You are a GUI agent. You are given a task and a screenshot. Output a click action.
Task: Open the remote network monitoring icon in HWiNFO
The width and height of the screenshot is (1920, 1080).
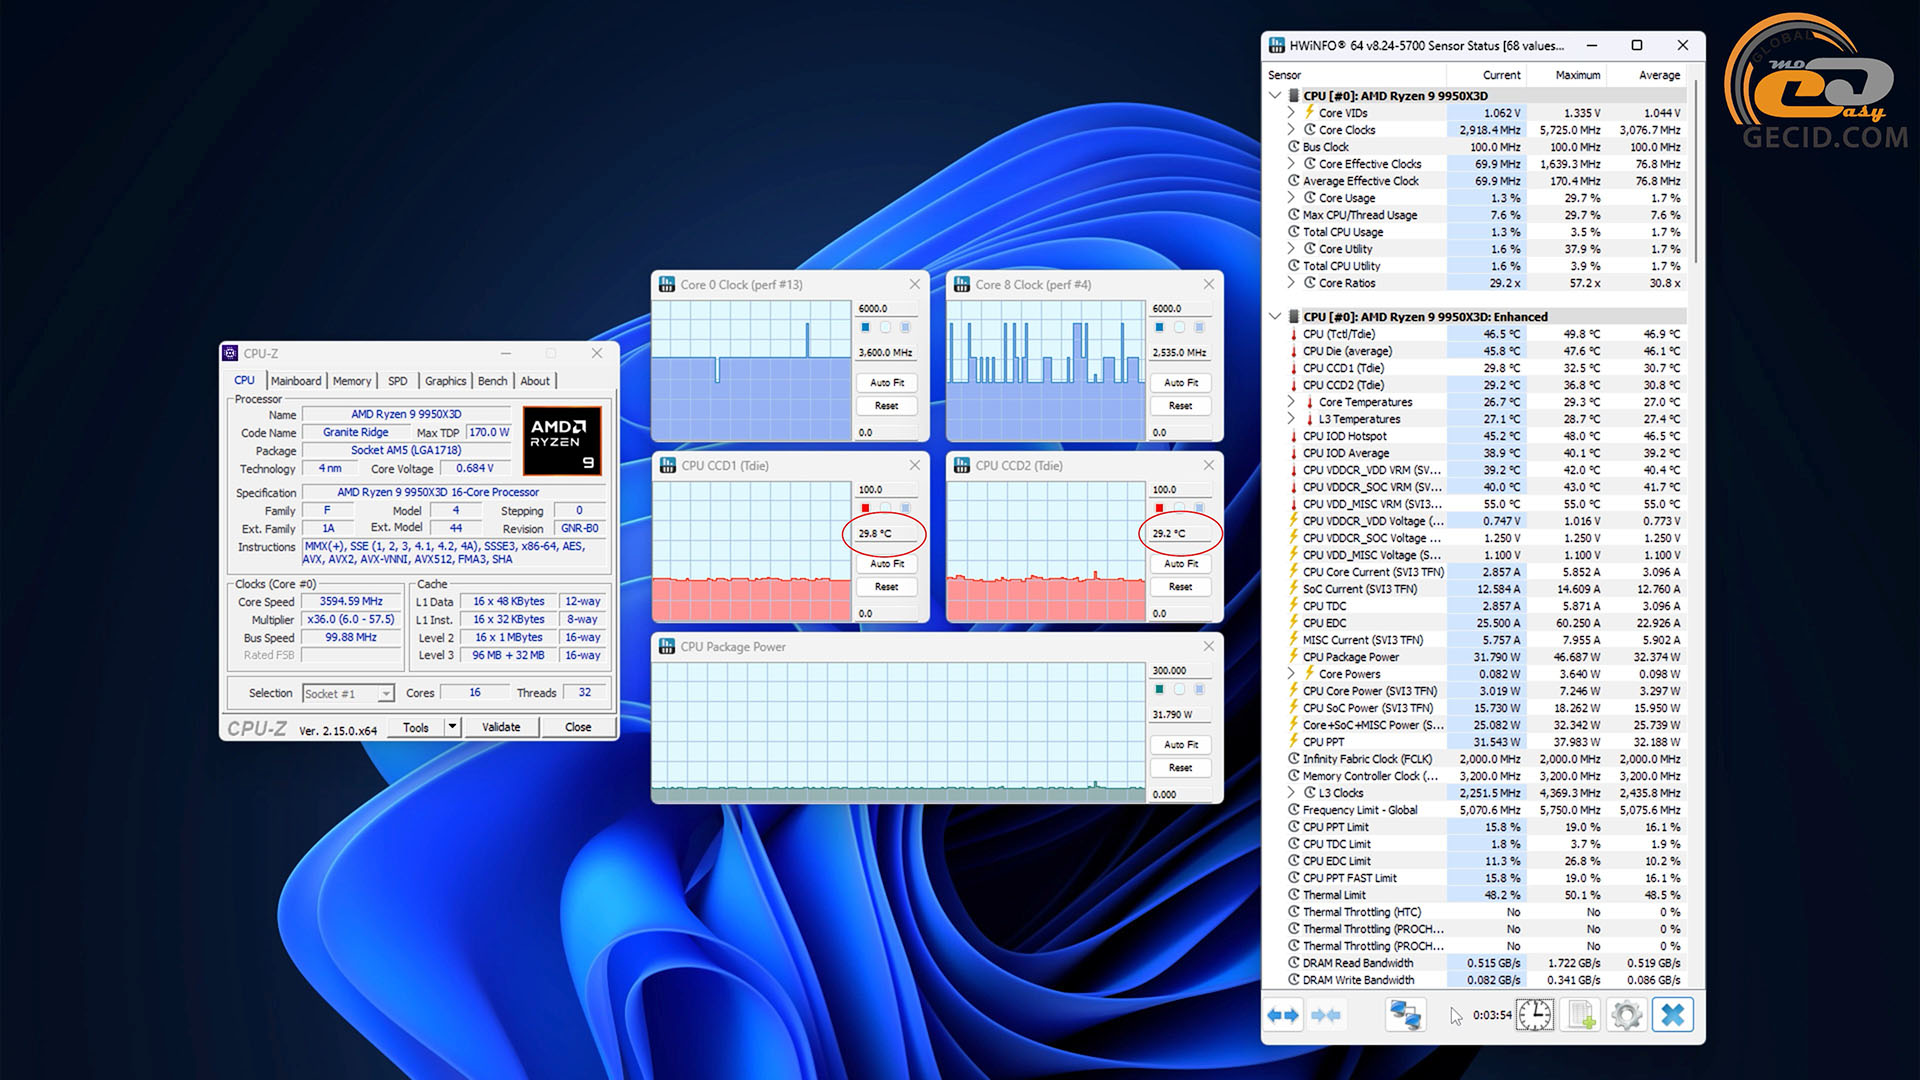pos(1405,1016)
